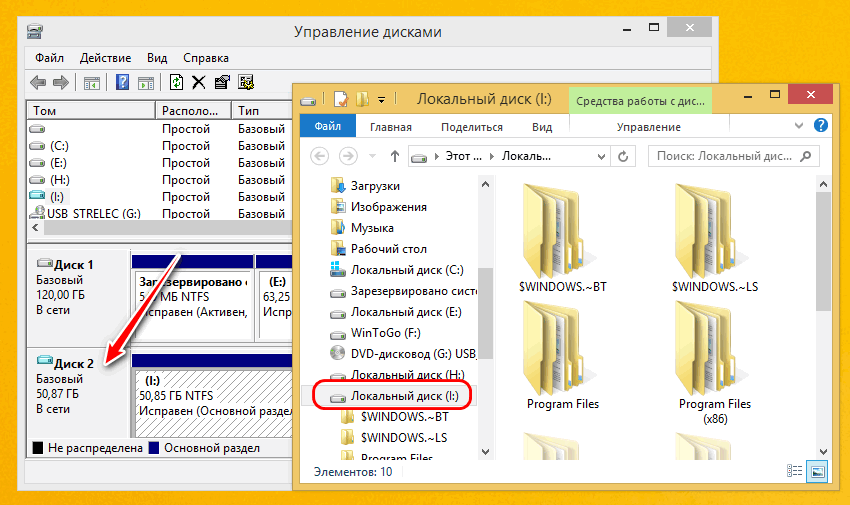This screenshot has width=850, height=505.
Task: Refresh the Explorer address bar location
Action: pos(624,157)
